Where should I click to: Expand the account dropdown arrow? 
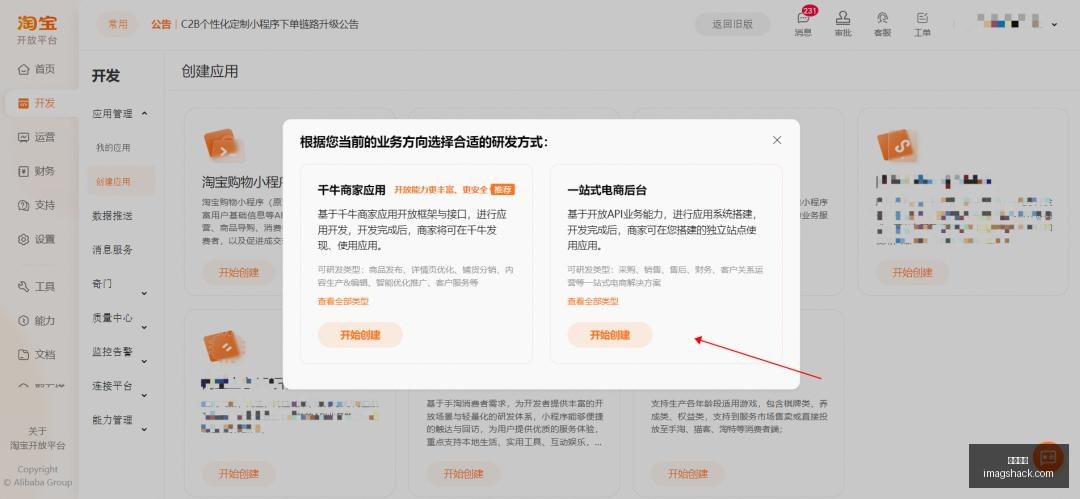1054,25
